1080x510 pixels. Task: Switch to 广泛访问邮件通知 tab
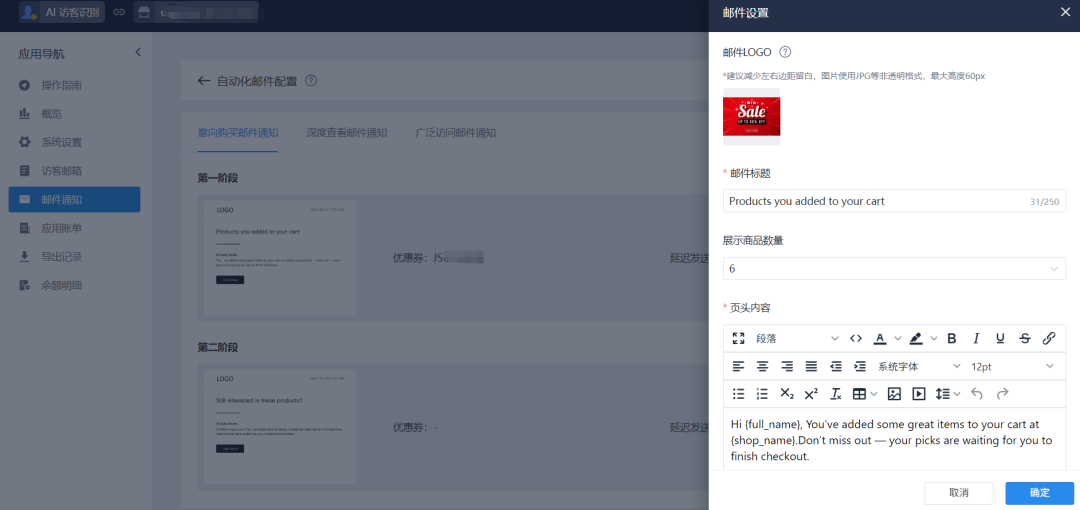coord(456,132)
